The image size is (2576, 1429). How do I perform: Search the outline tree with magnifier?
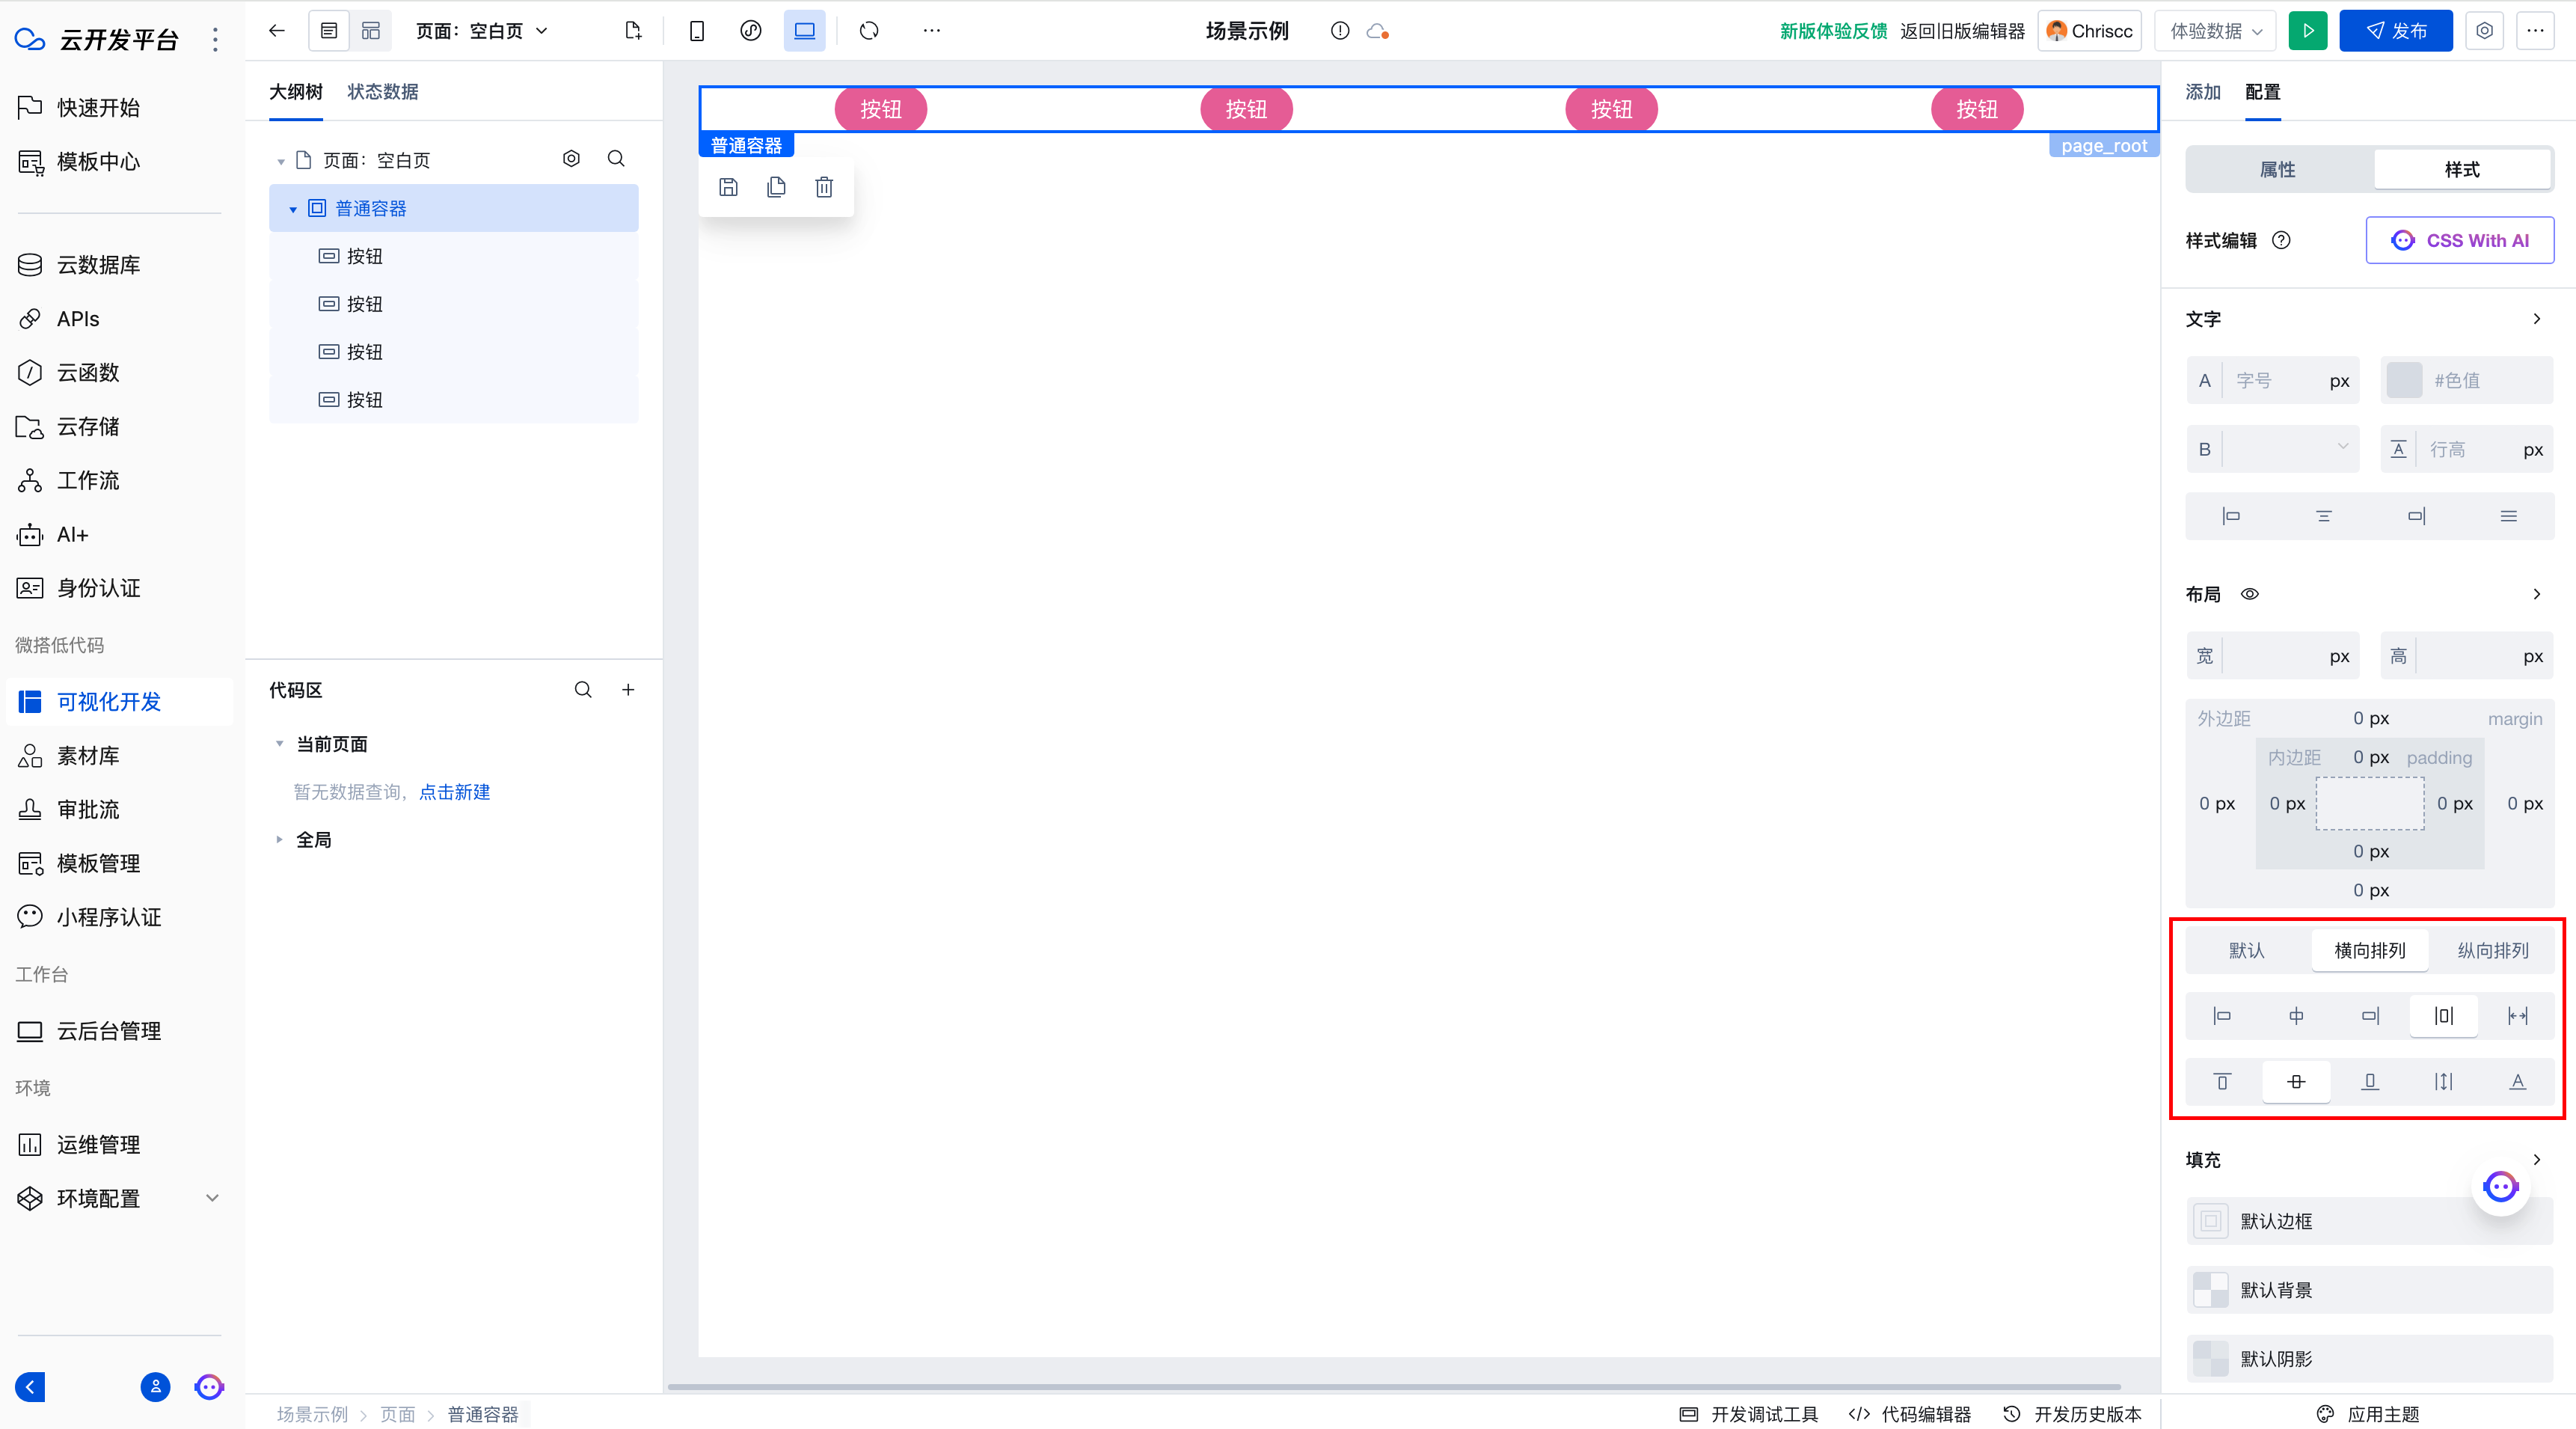(x=616, y=159)
